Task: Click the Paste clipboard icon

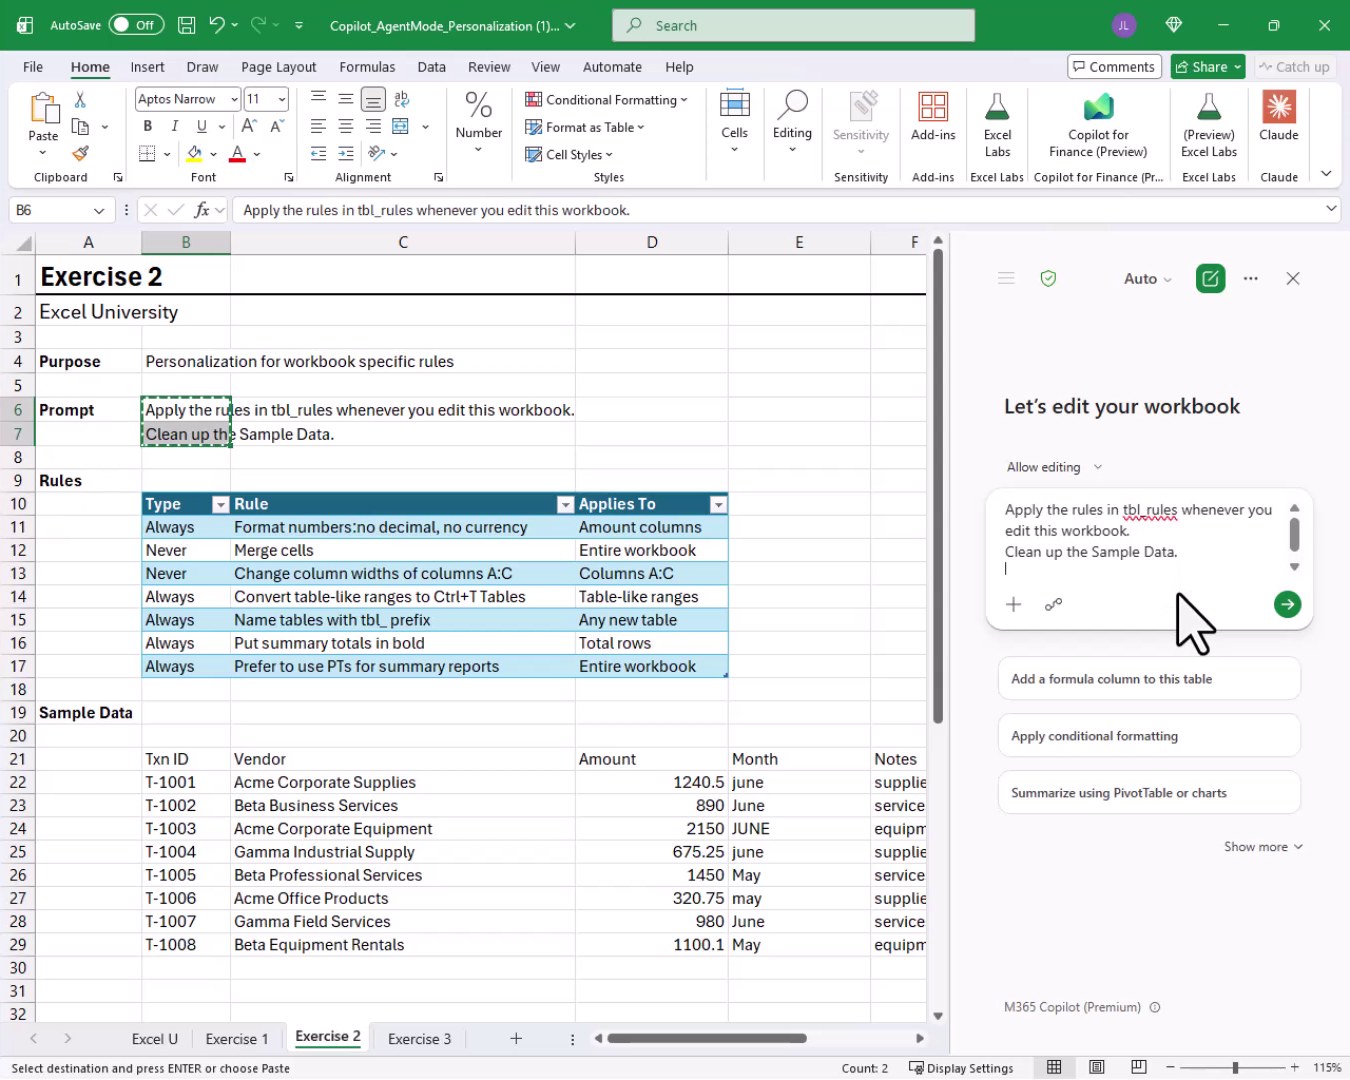Action: tap(43, 108)
